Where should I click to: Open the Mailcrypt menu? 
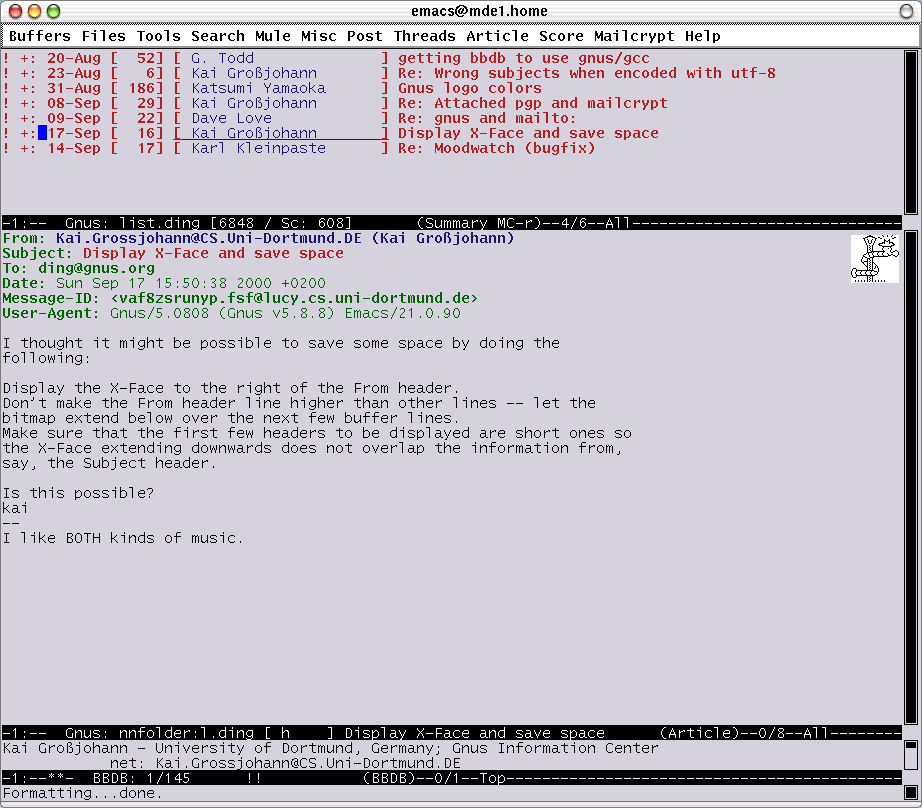click(634, 36)
